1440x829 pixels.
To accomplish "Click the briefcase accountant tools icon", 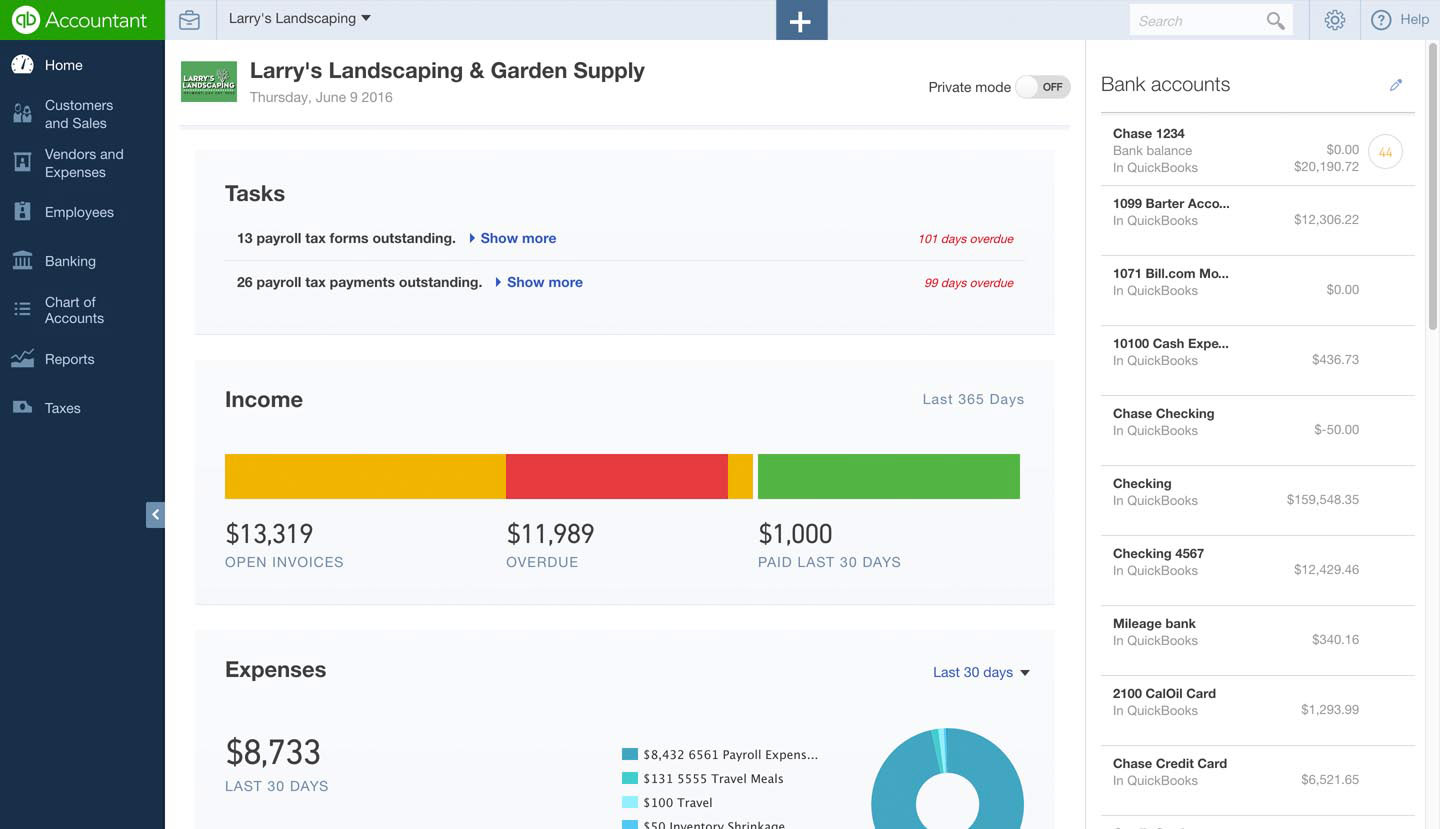I will [x=189, y=20].
